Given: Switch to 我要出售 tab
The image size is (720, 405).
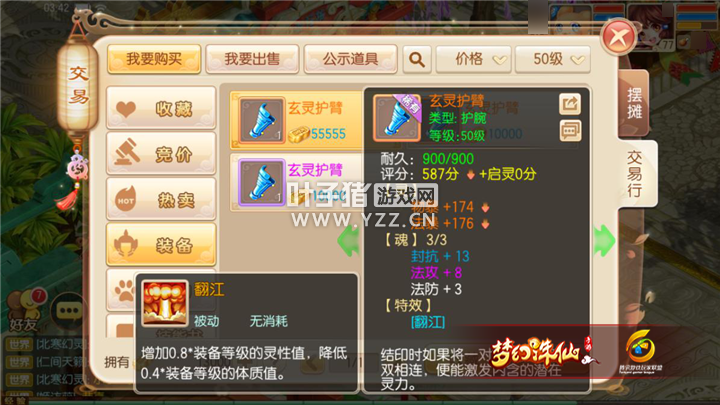Looking at the screenshot, I should point(252,59).
